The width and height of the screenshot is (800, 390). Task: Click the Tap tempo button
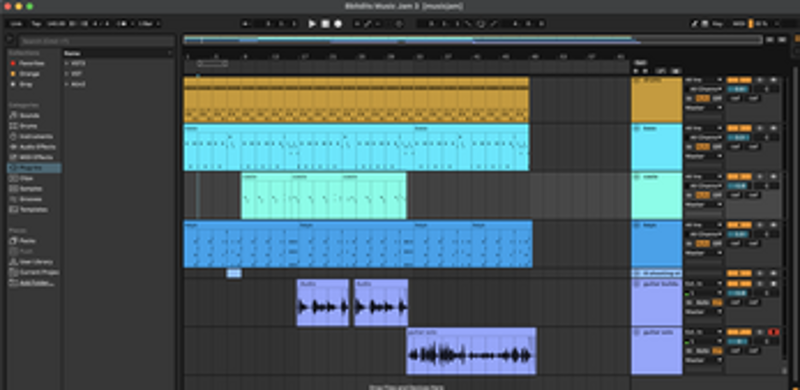point(36,24)
